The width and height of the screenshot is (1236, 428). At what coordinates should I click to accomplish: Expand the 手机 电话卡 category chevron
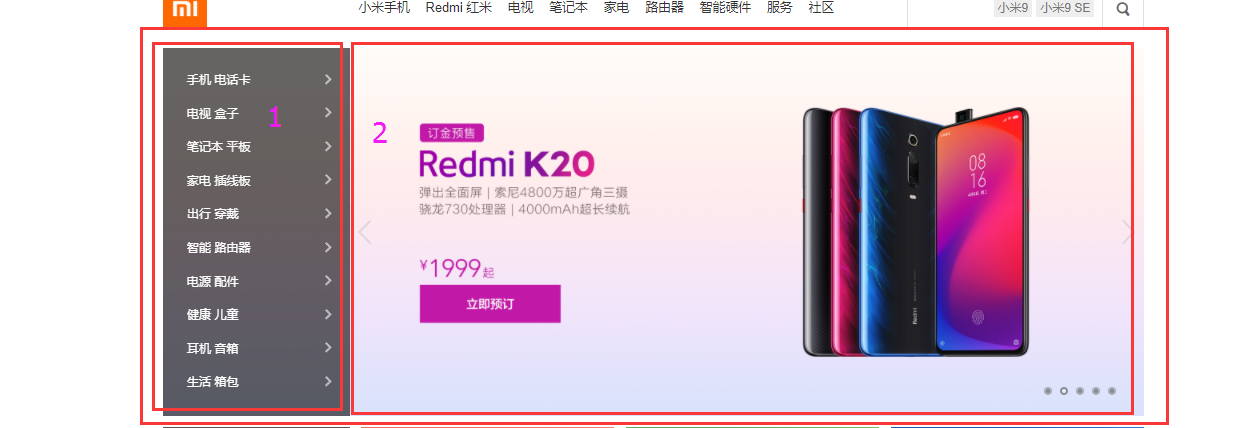pyautogui.click(x=328, y=79)
